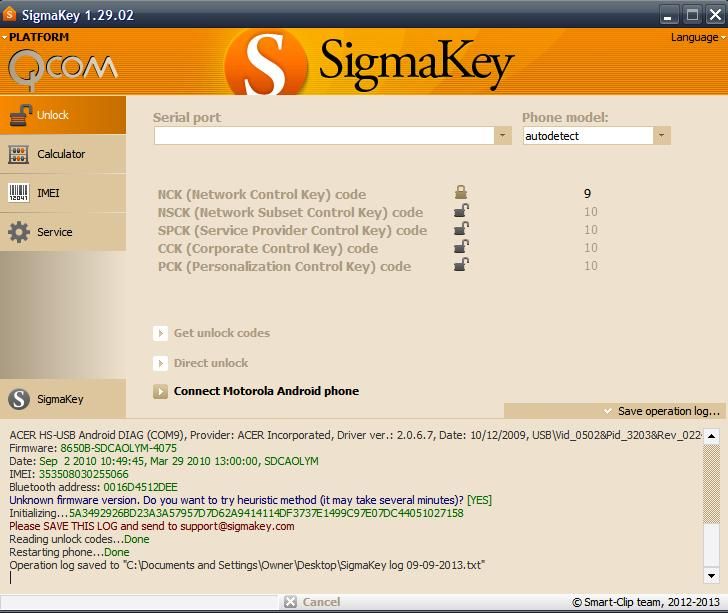The height and width of the screenshot is (613, 728).
Task: Click the NCK closed lock icon
Action: (461, 192)
